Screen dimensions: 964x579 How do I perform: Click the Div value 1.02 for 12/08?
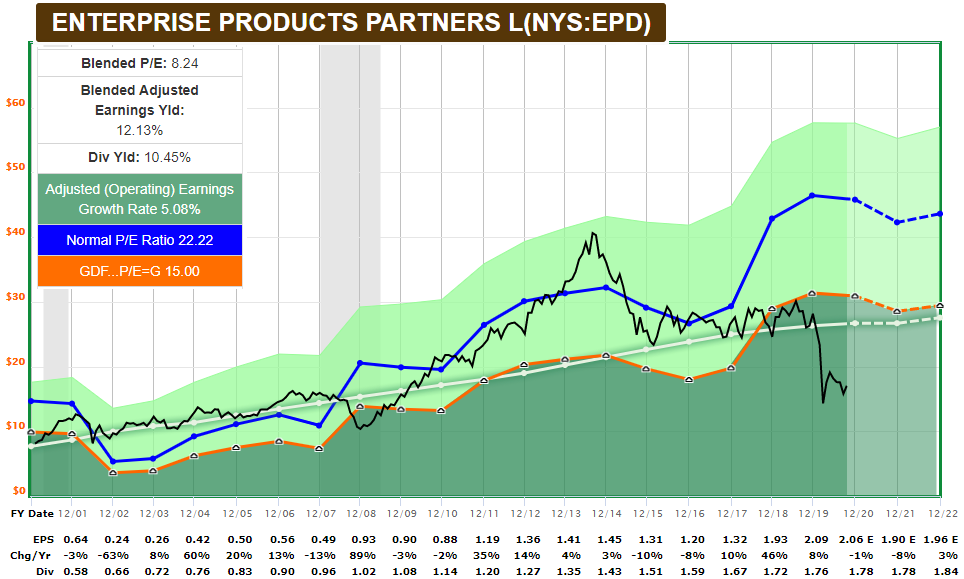tap(364, 572)
